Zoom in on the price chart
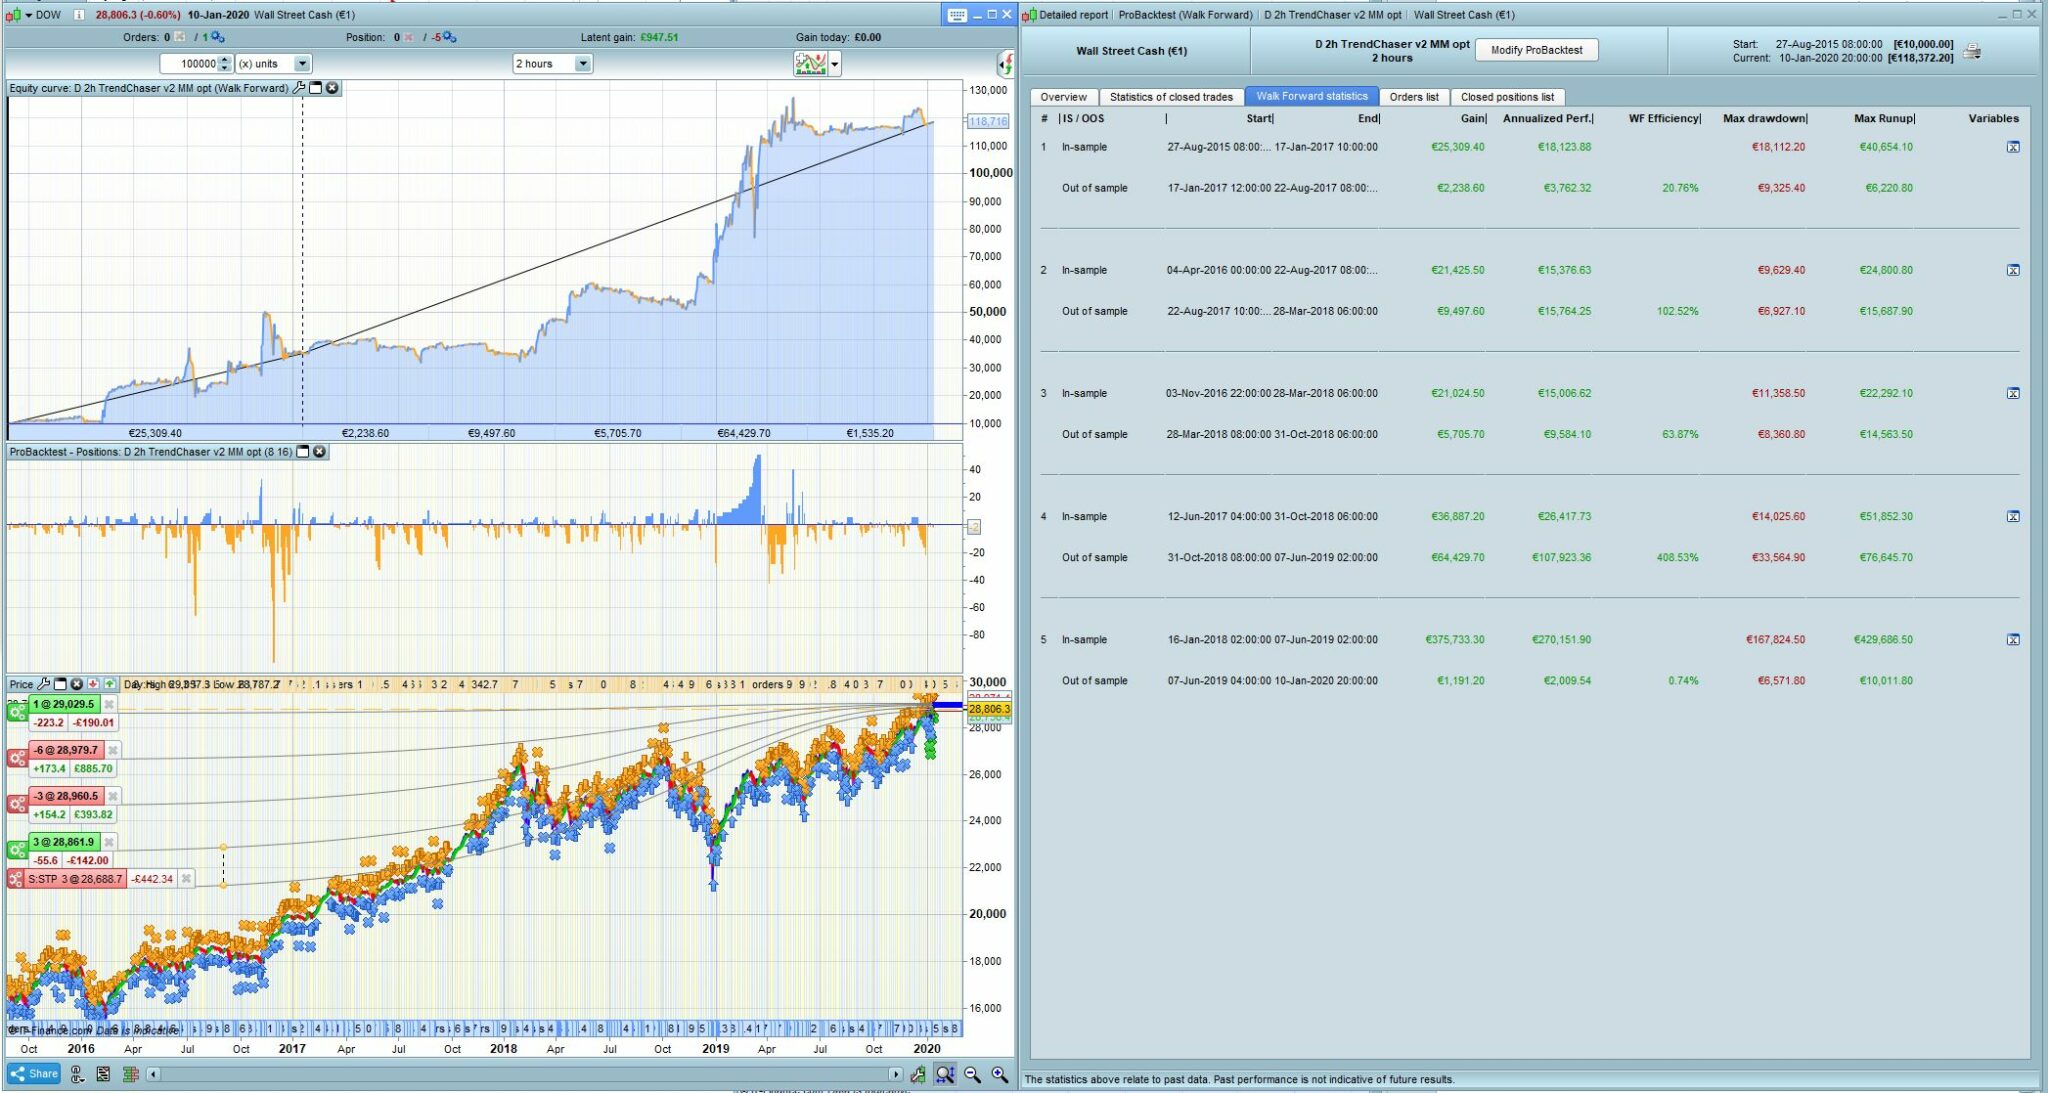 tap(999, 1074)
